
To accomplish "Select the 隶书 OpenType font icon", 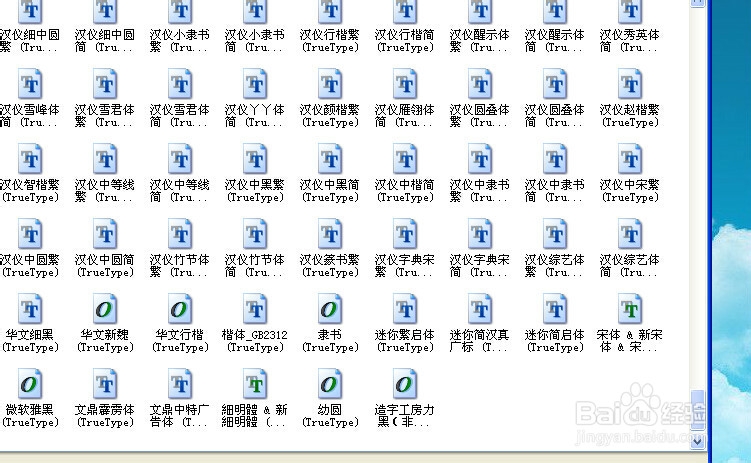I will tap(330, 309).
